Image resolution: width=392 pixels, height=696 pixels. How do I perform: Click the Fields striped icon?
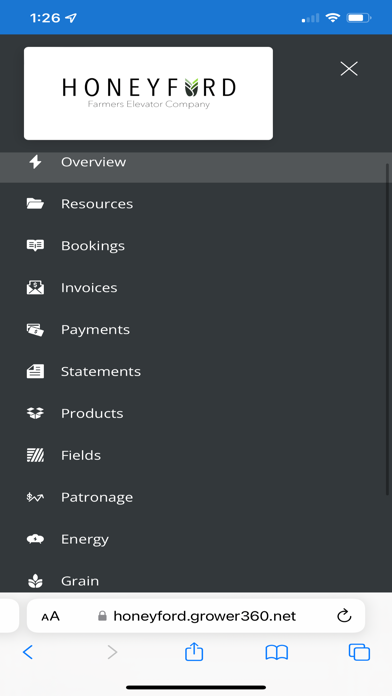pyautogui.click(x=35, y=455)
